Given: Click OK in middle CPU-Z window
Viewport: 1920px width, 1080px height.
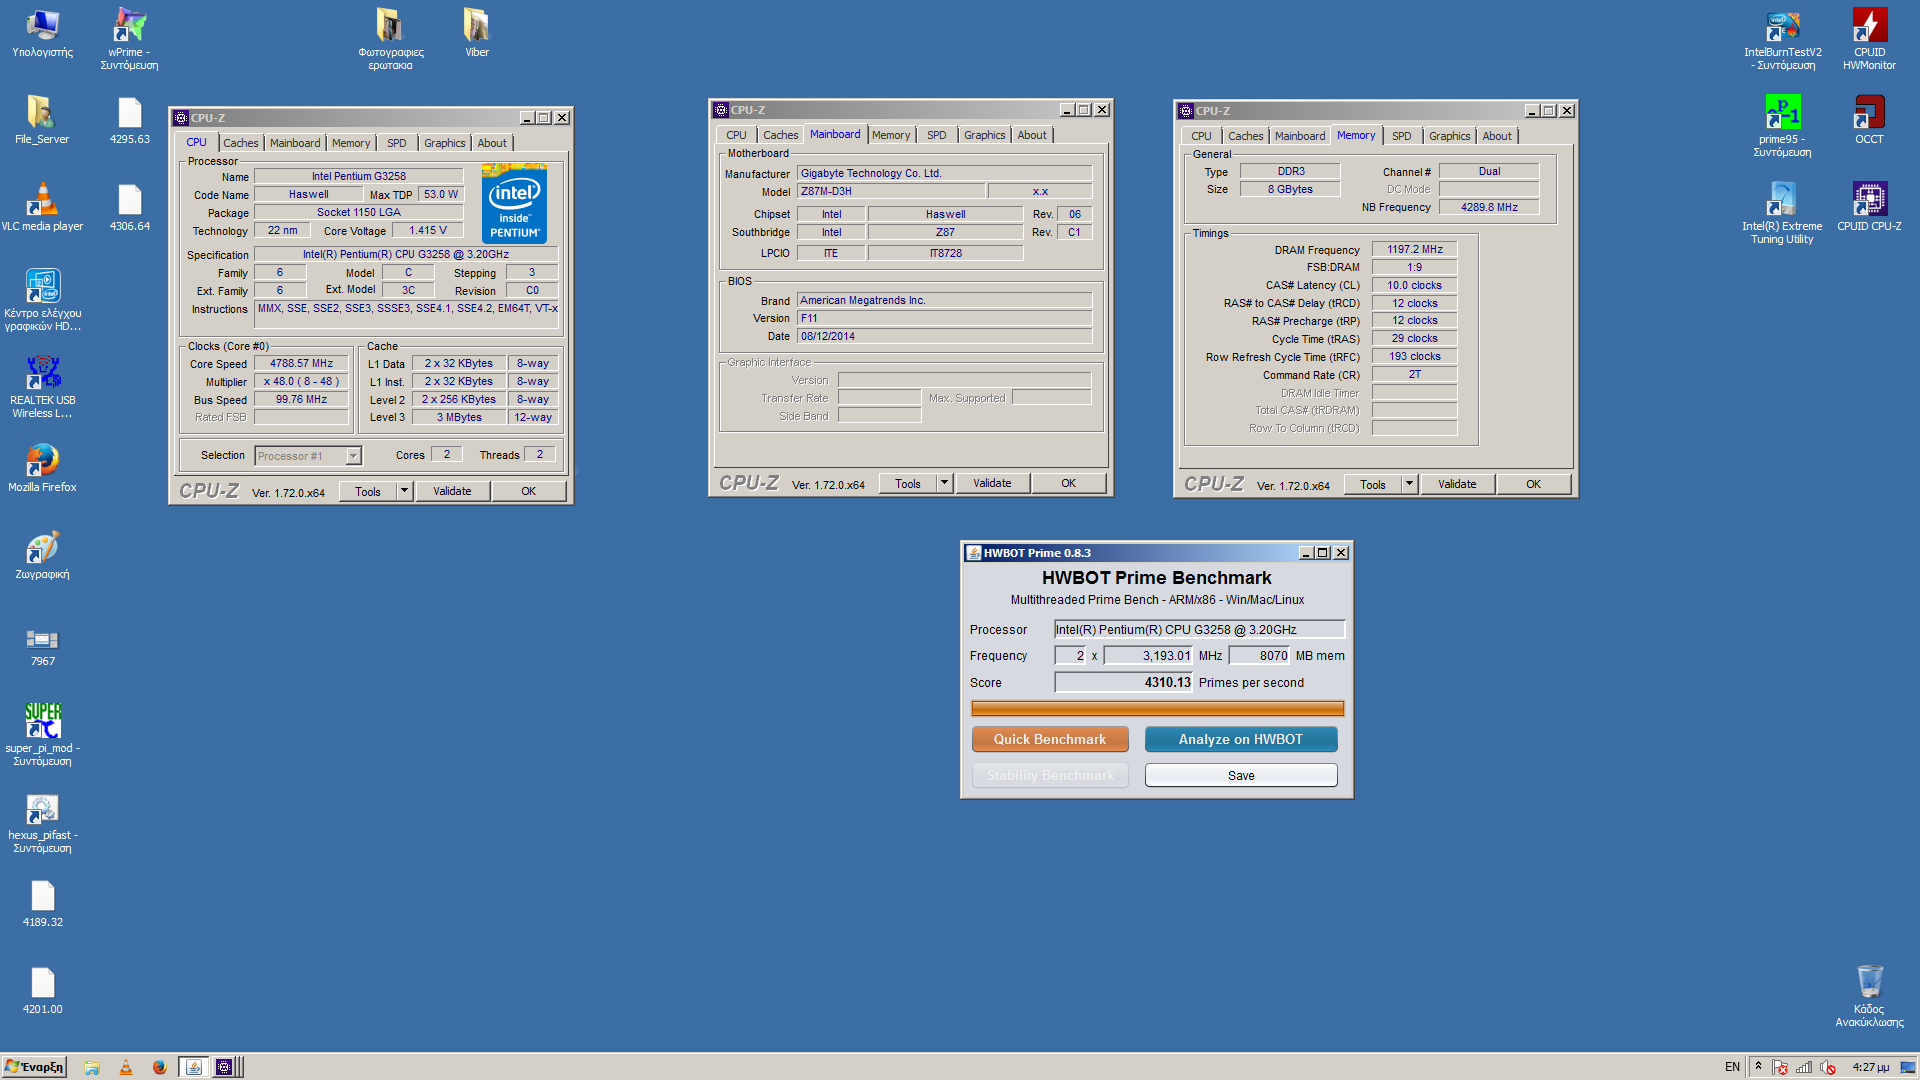Looking at the screenshot, I should pos(1068,483).
